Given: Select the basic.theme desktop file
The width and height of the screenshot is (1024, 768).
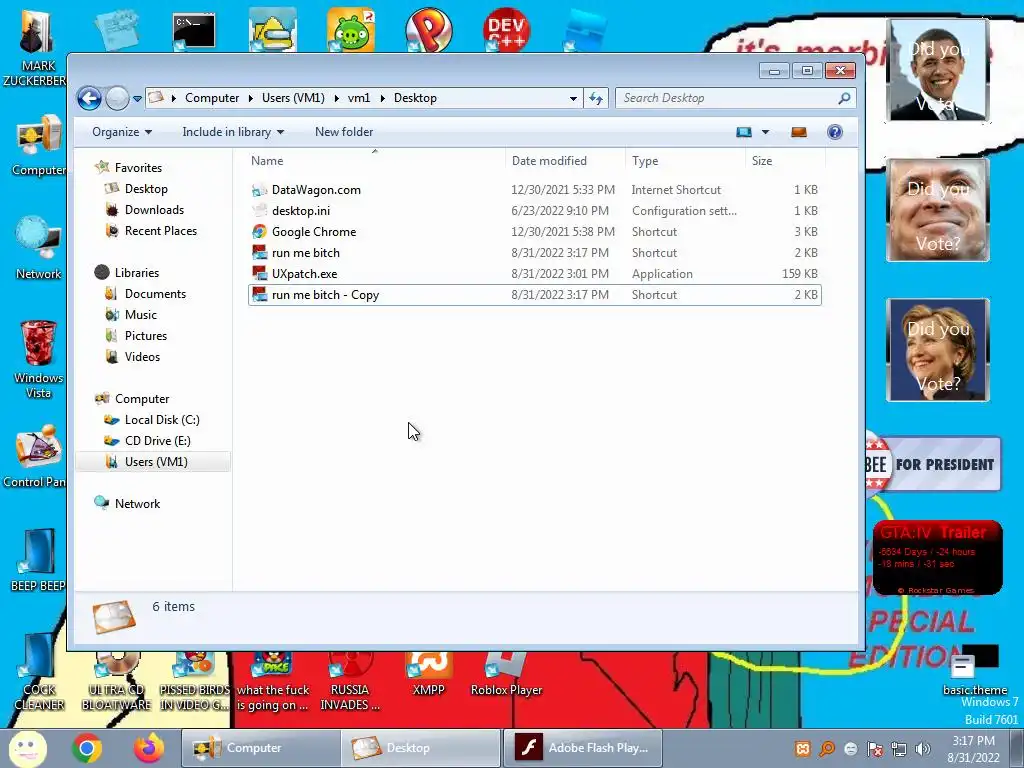Looking at the screenshot, I should 974,671.
